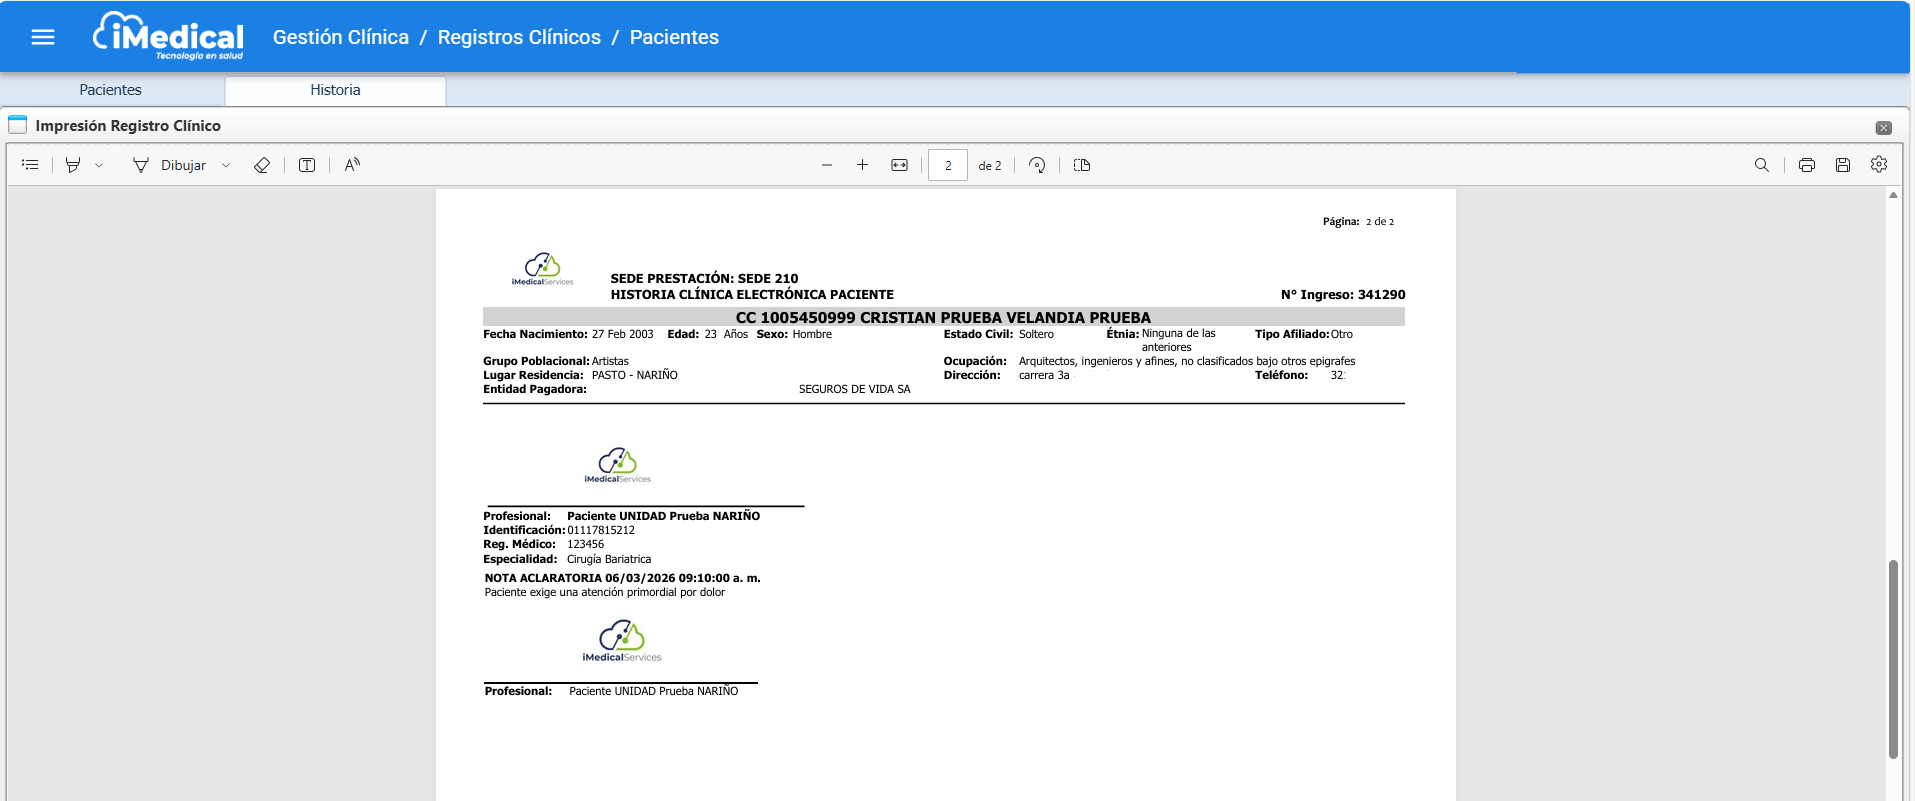Open the hamburger navigation menu
Screen dimensions: 1915x801
pos(43,37)
